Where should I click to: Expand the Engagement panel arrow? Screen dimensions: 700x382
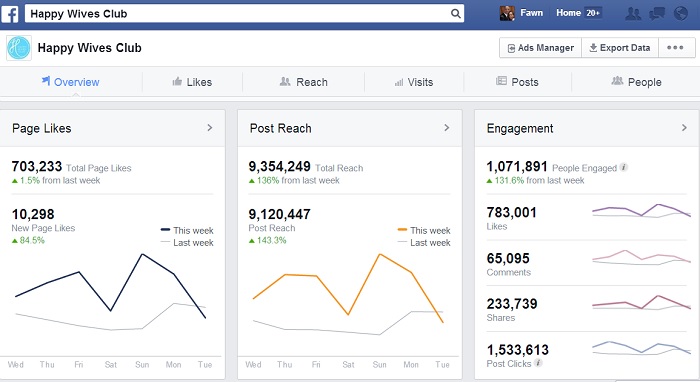(x=684, y=128)
